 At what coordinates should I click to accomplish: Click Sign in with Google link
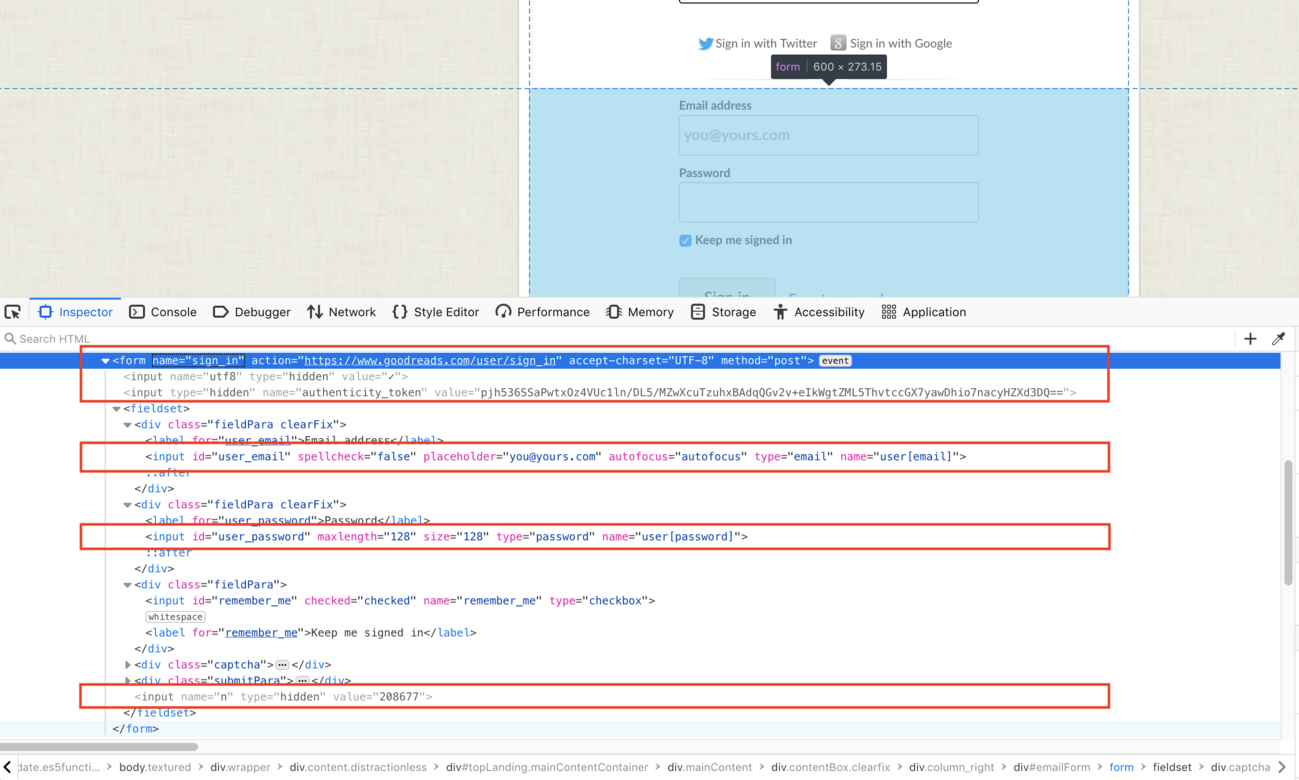891,43
